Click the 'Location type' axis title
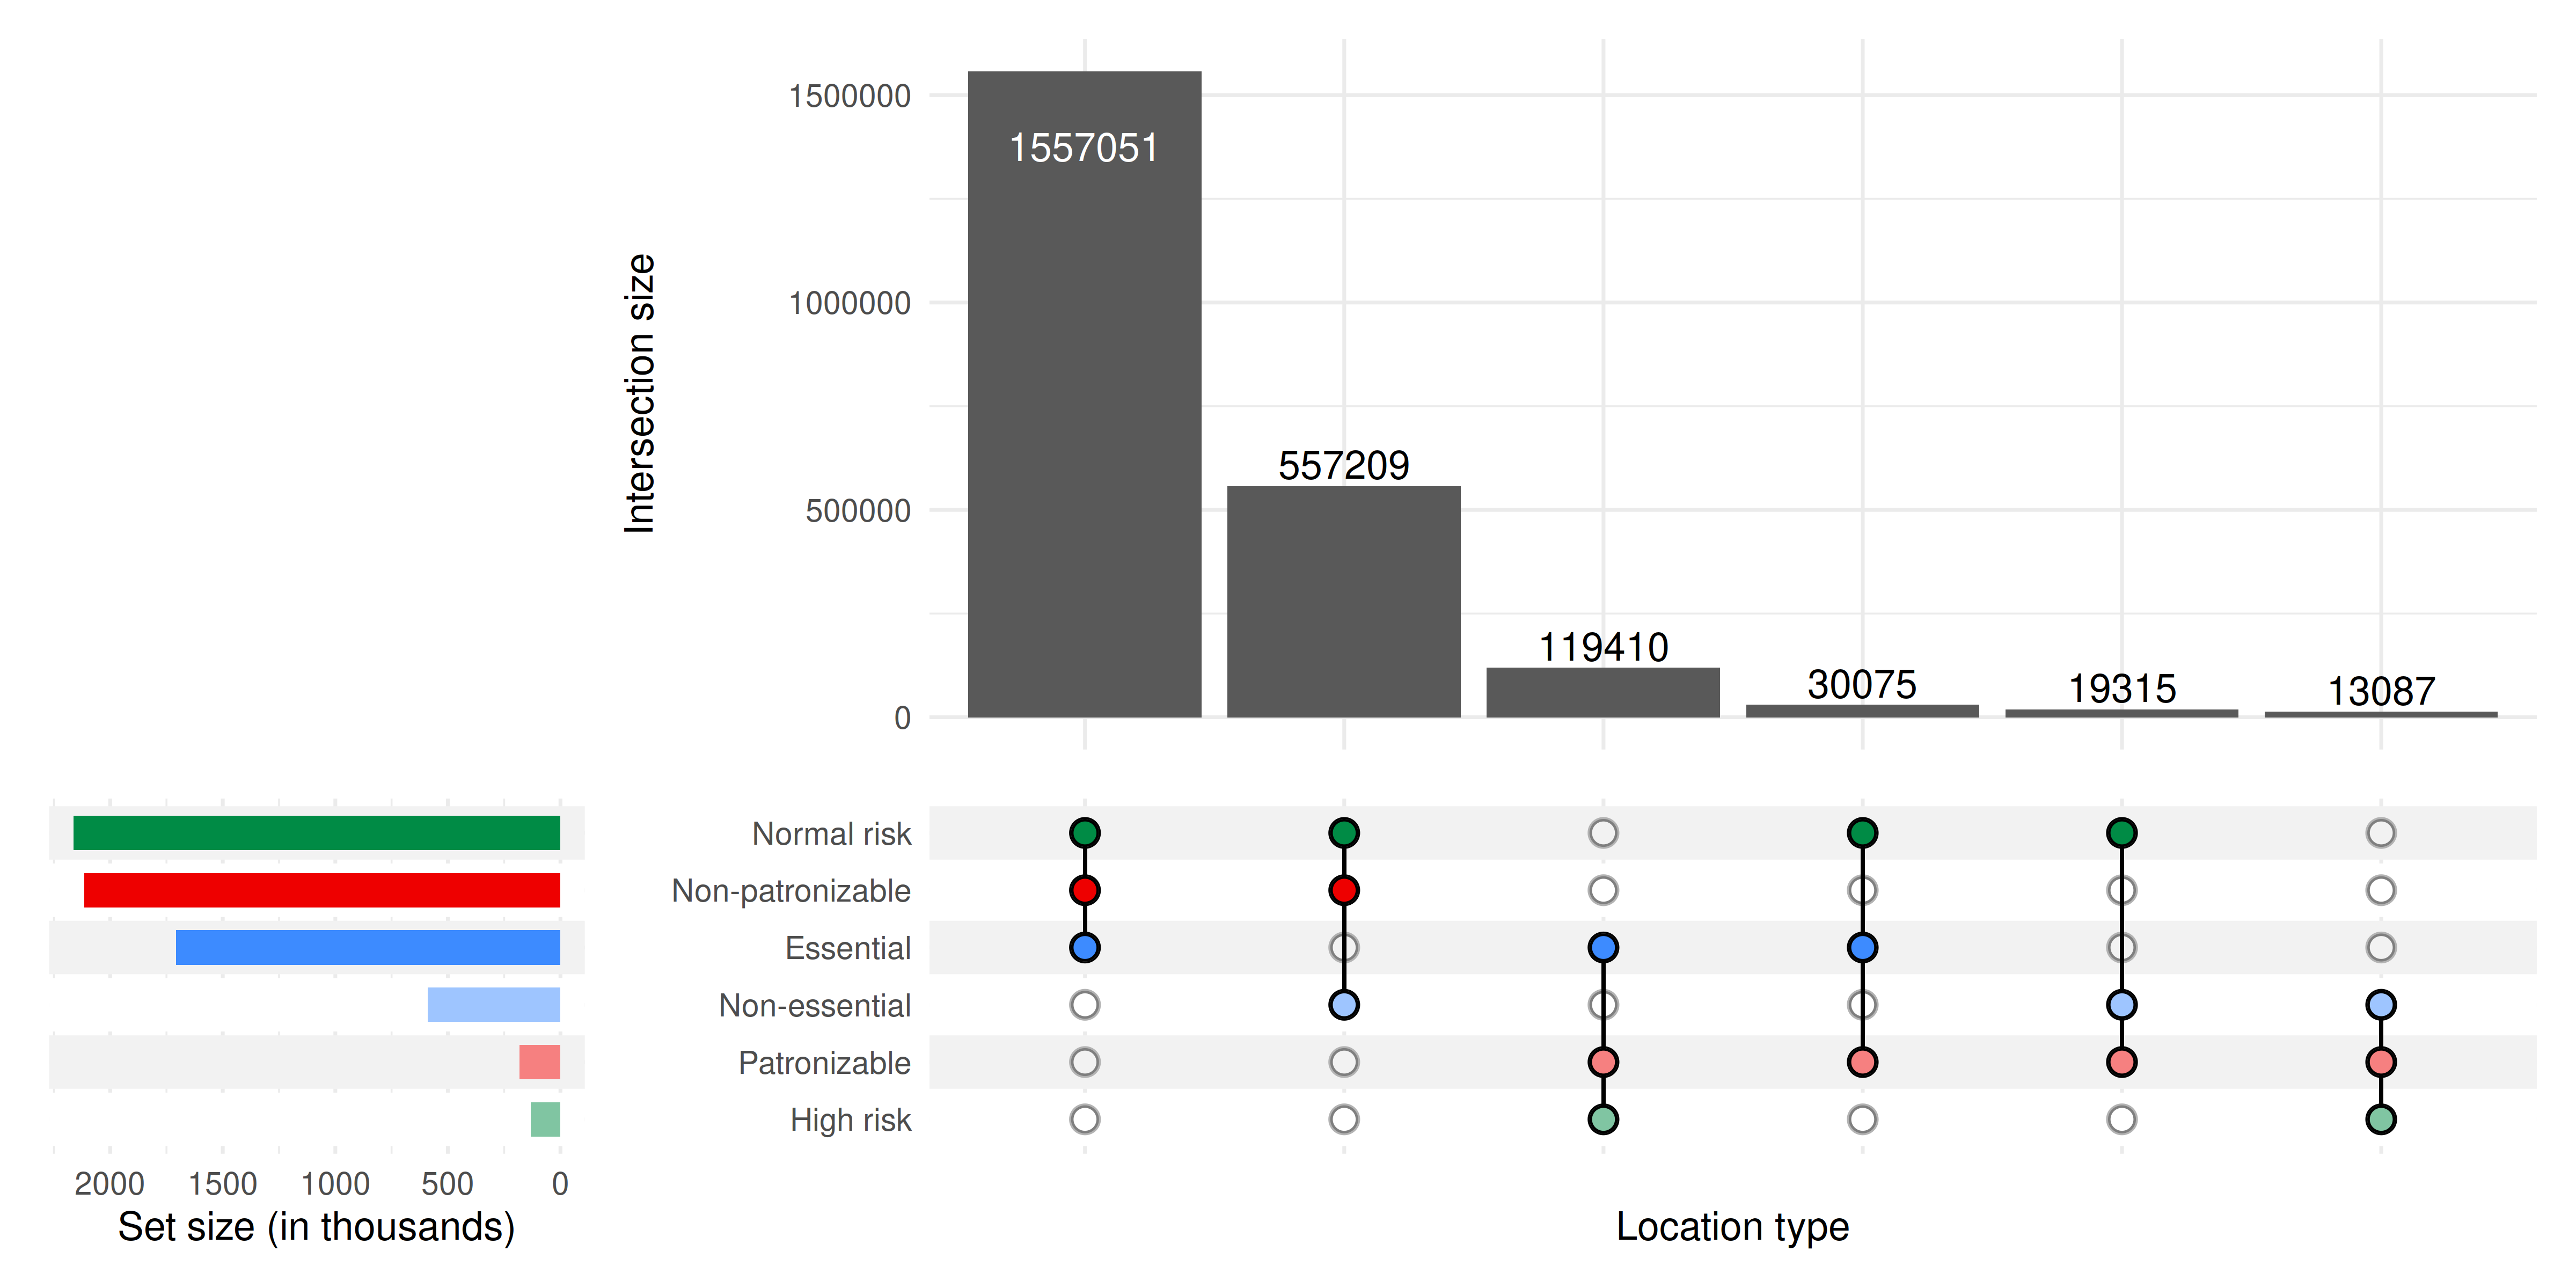The height and width of the screenshot is (1288, 2576). tap(1732, 1227)
